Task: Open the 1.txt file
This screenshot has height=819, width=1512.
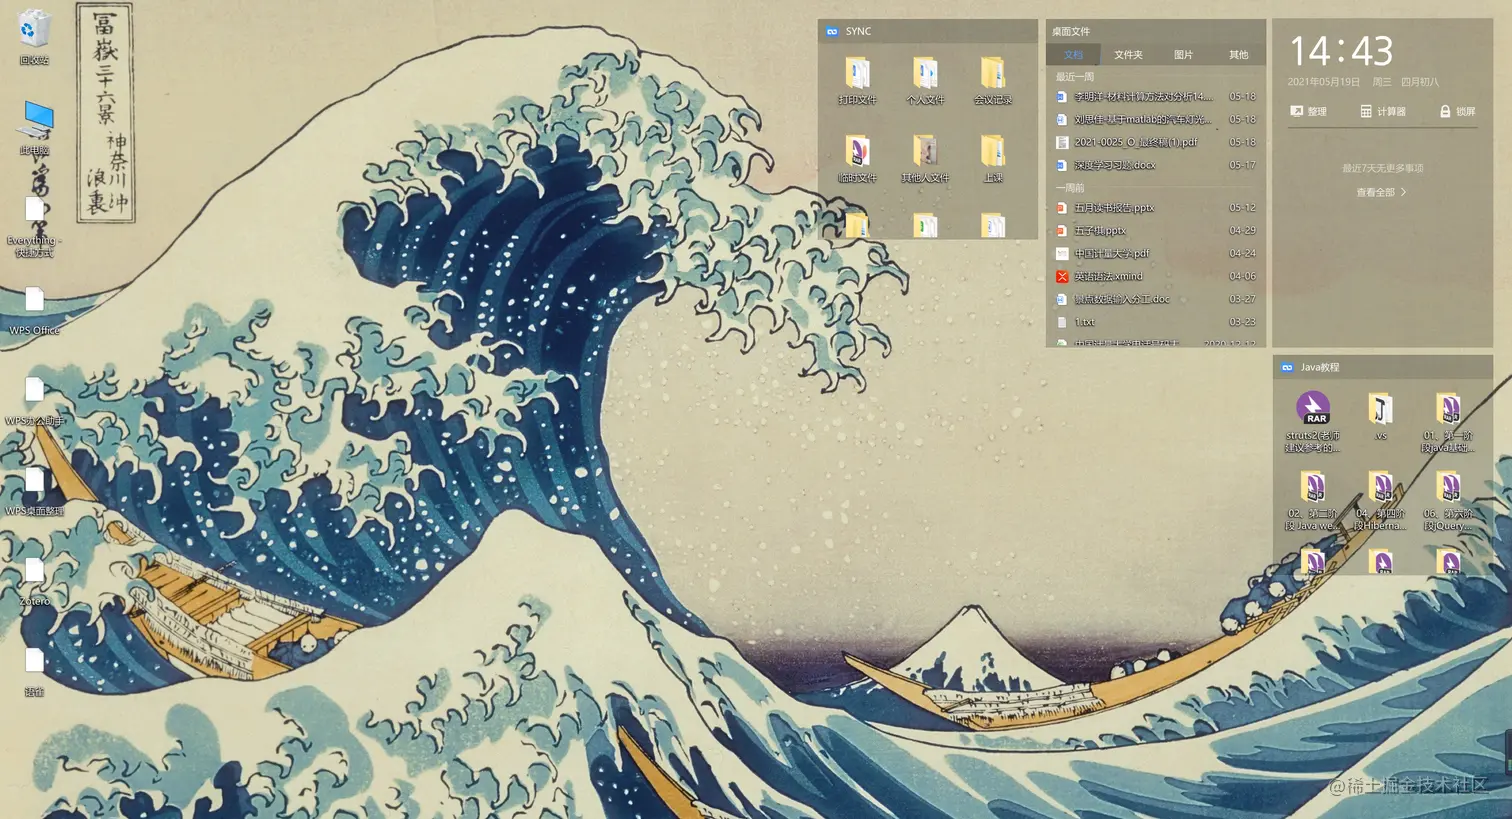Action: [1156, 322]
